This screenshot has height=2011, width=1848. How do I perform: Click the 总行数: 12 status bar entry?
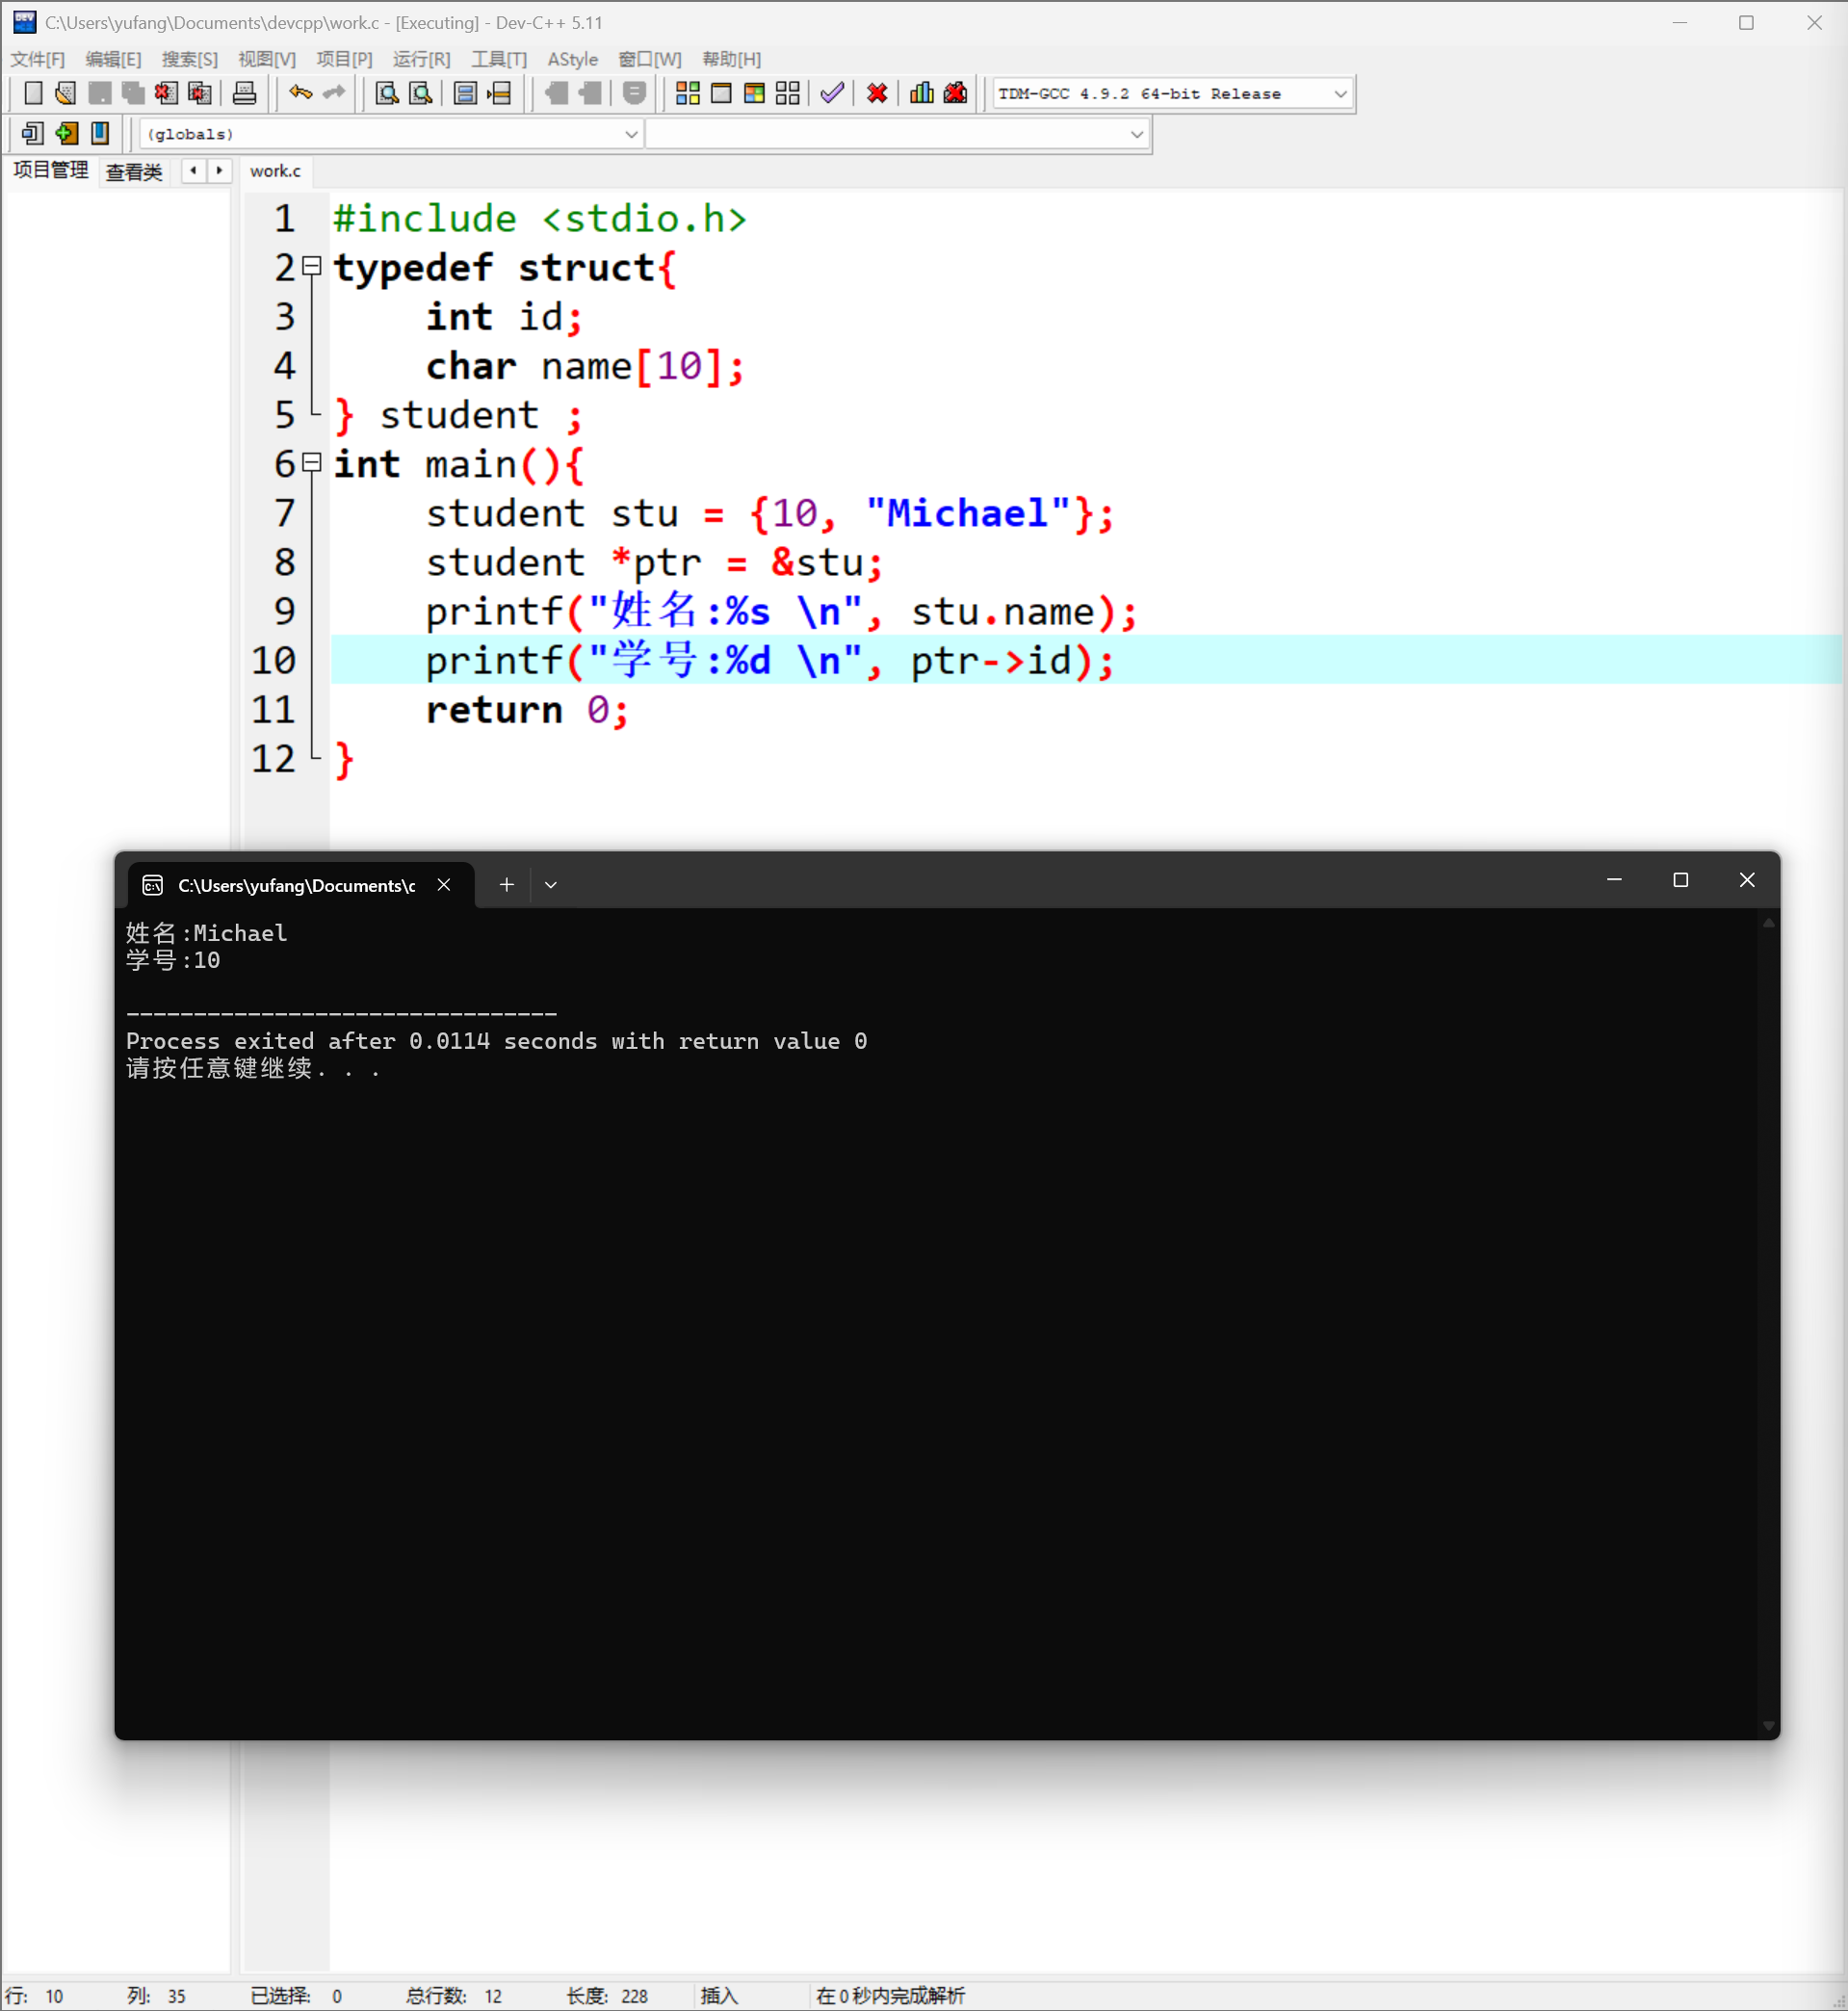(454, 1996)
